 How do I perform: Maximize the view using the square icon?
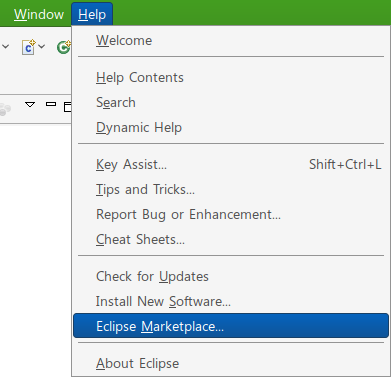68,107
